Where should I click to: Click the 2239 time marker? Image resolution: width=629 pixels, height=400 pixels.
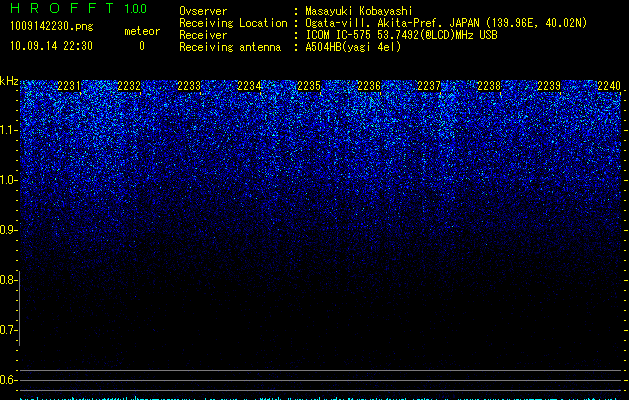point(549,85)
